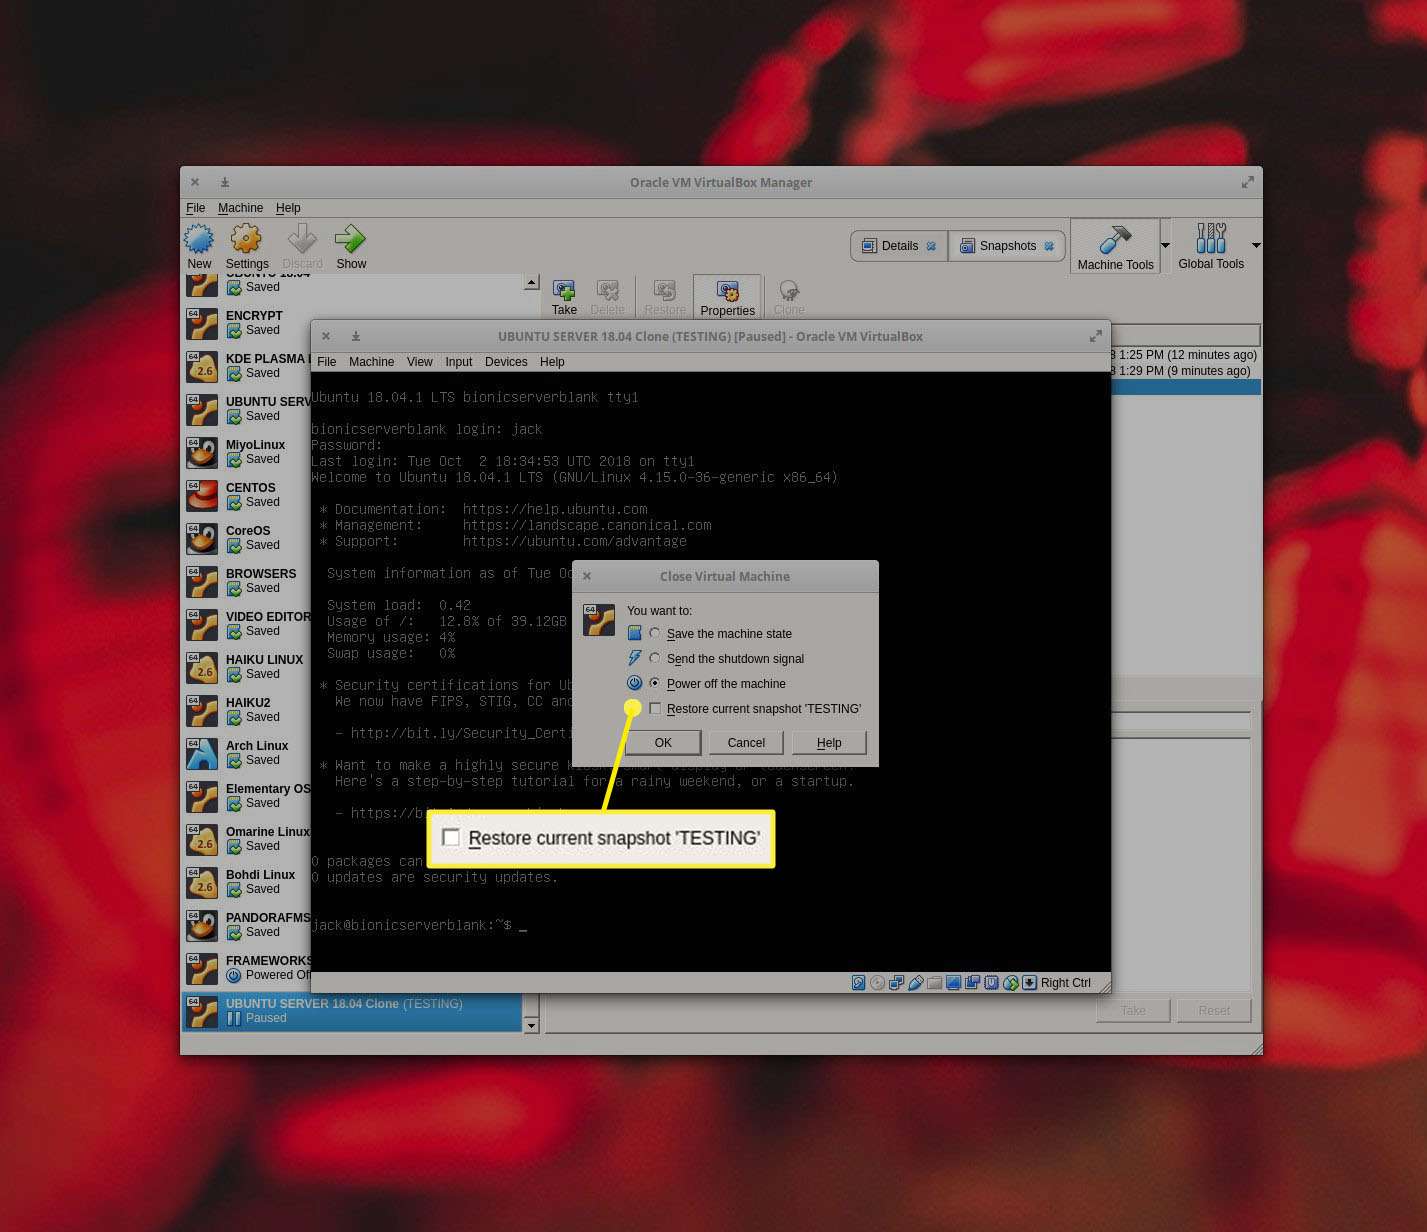Click hard disk activity status icon

coord(858,983)
